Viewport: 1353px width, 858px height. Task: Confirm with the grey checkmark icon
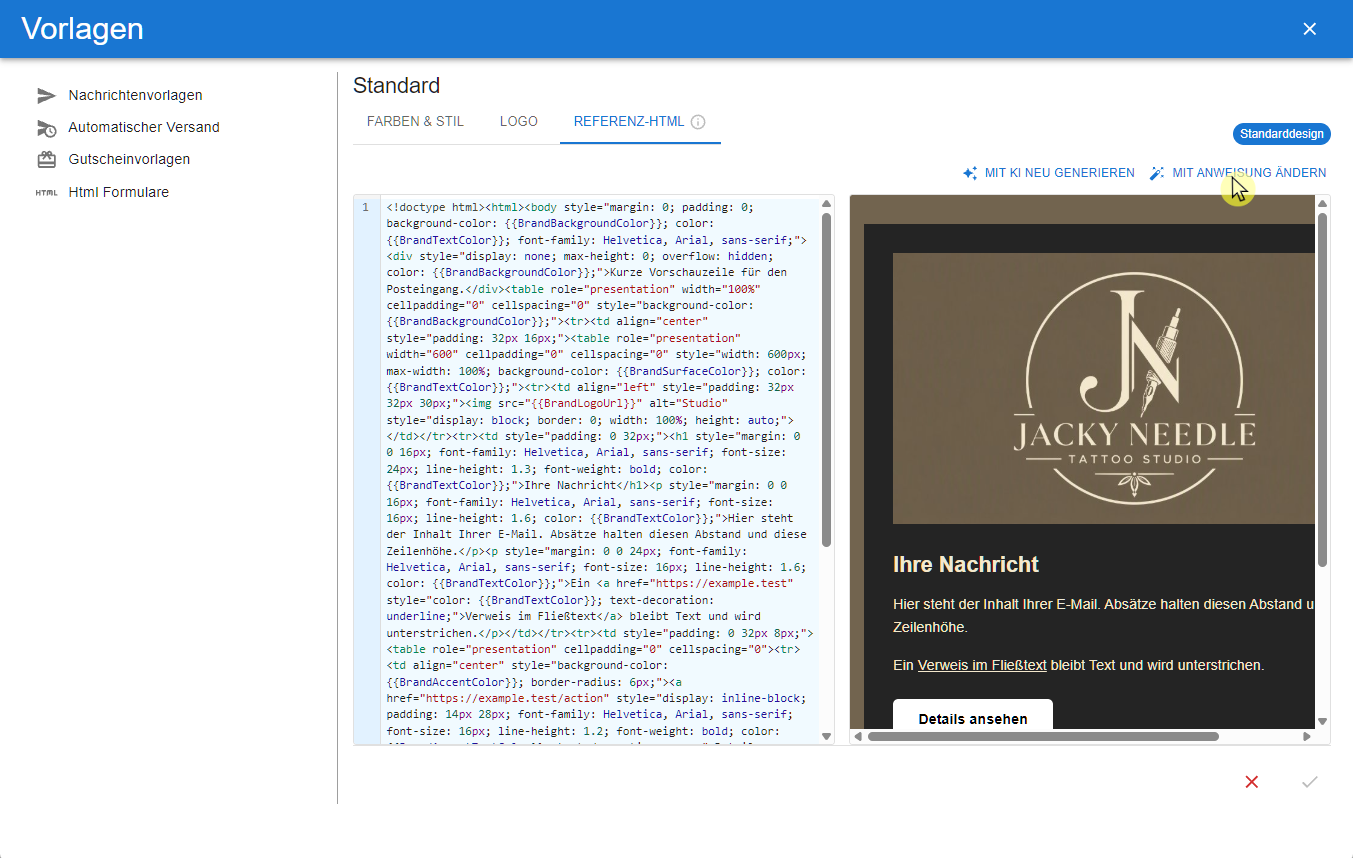click(x=1309, y=782)
